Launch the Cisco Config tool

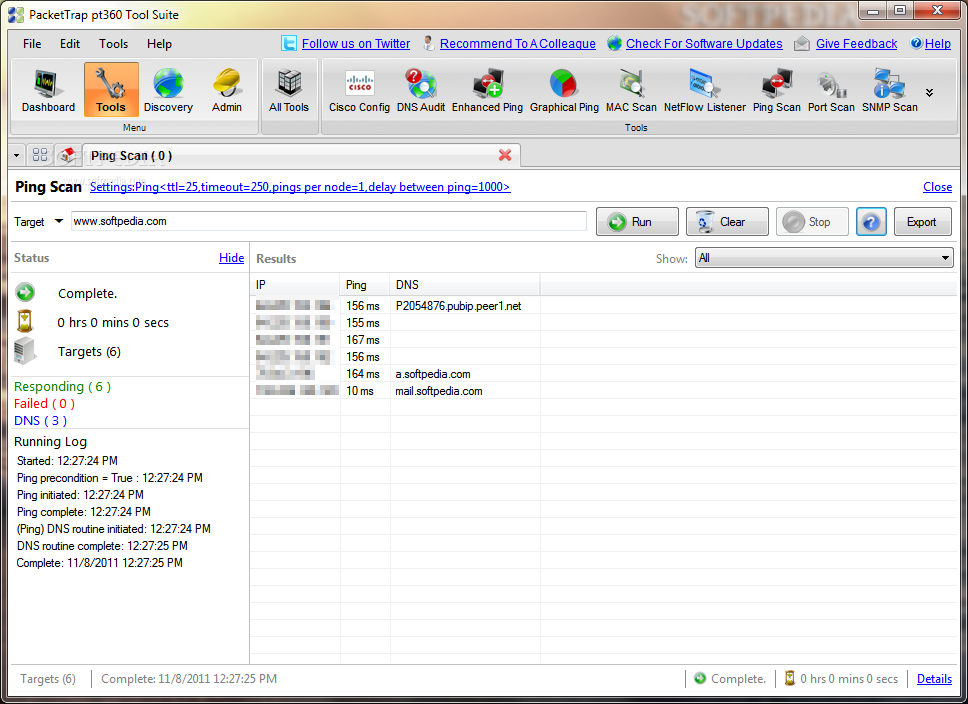(359, 91)
